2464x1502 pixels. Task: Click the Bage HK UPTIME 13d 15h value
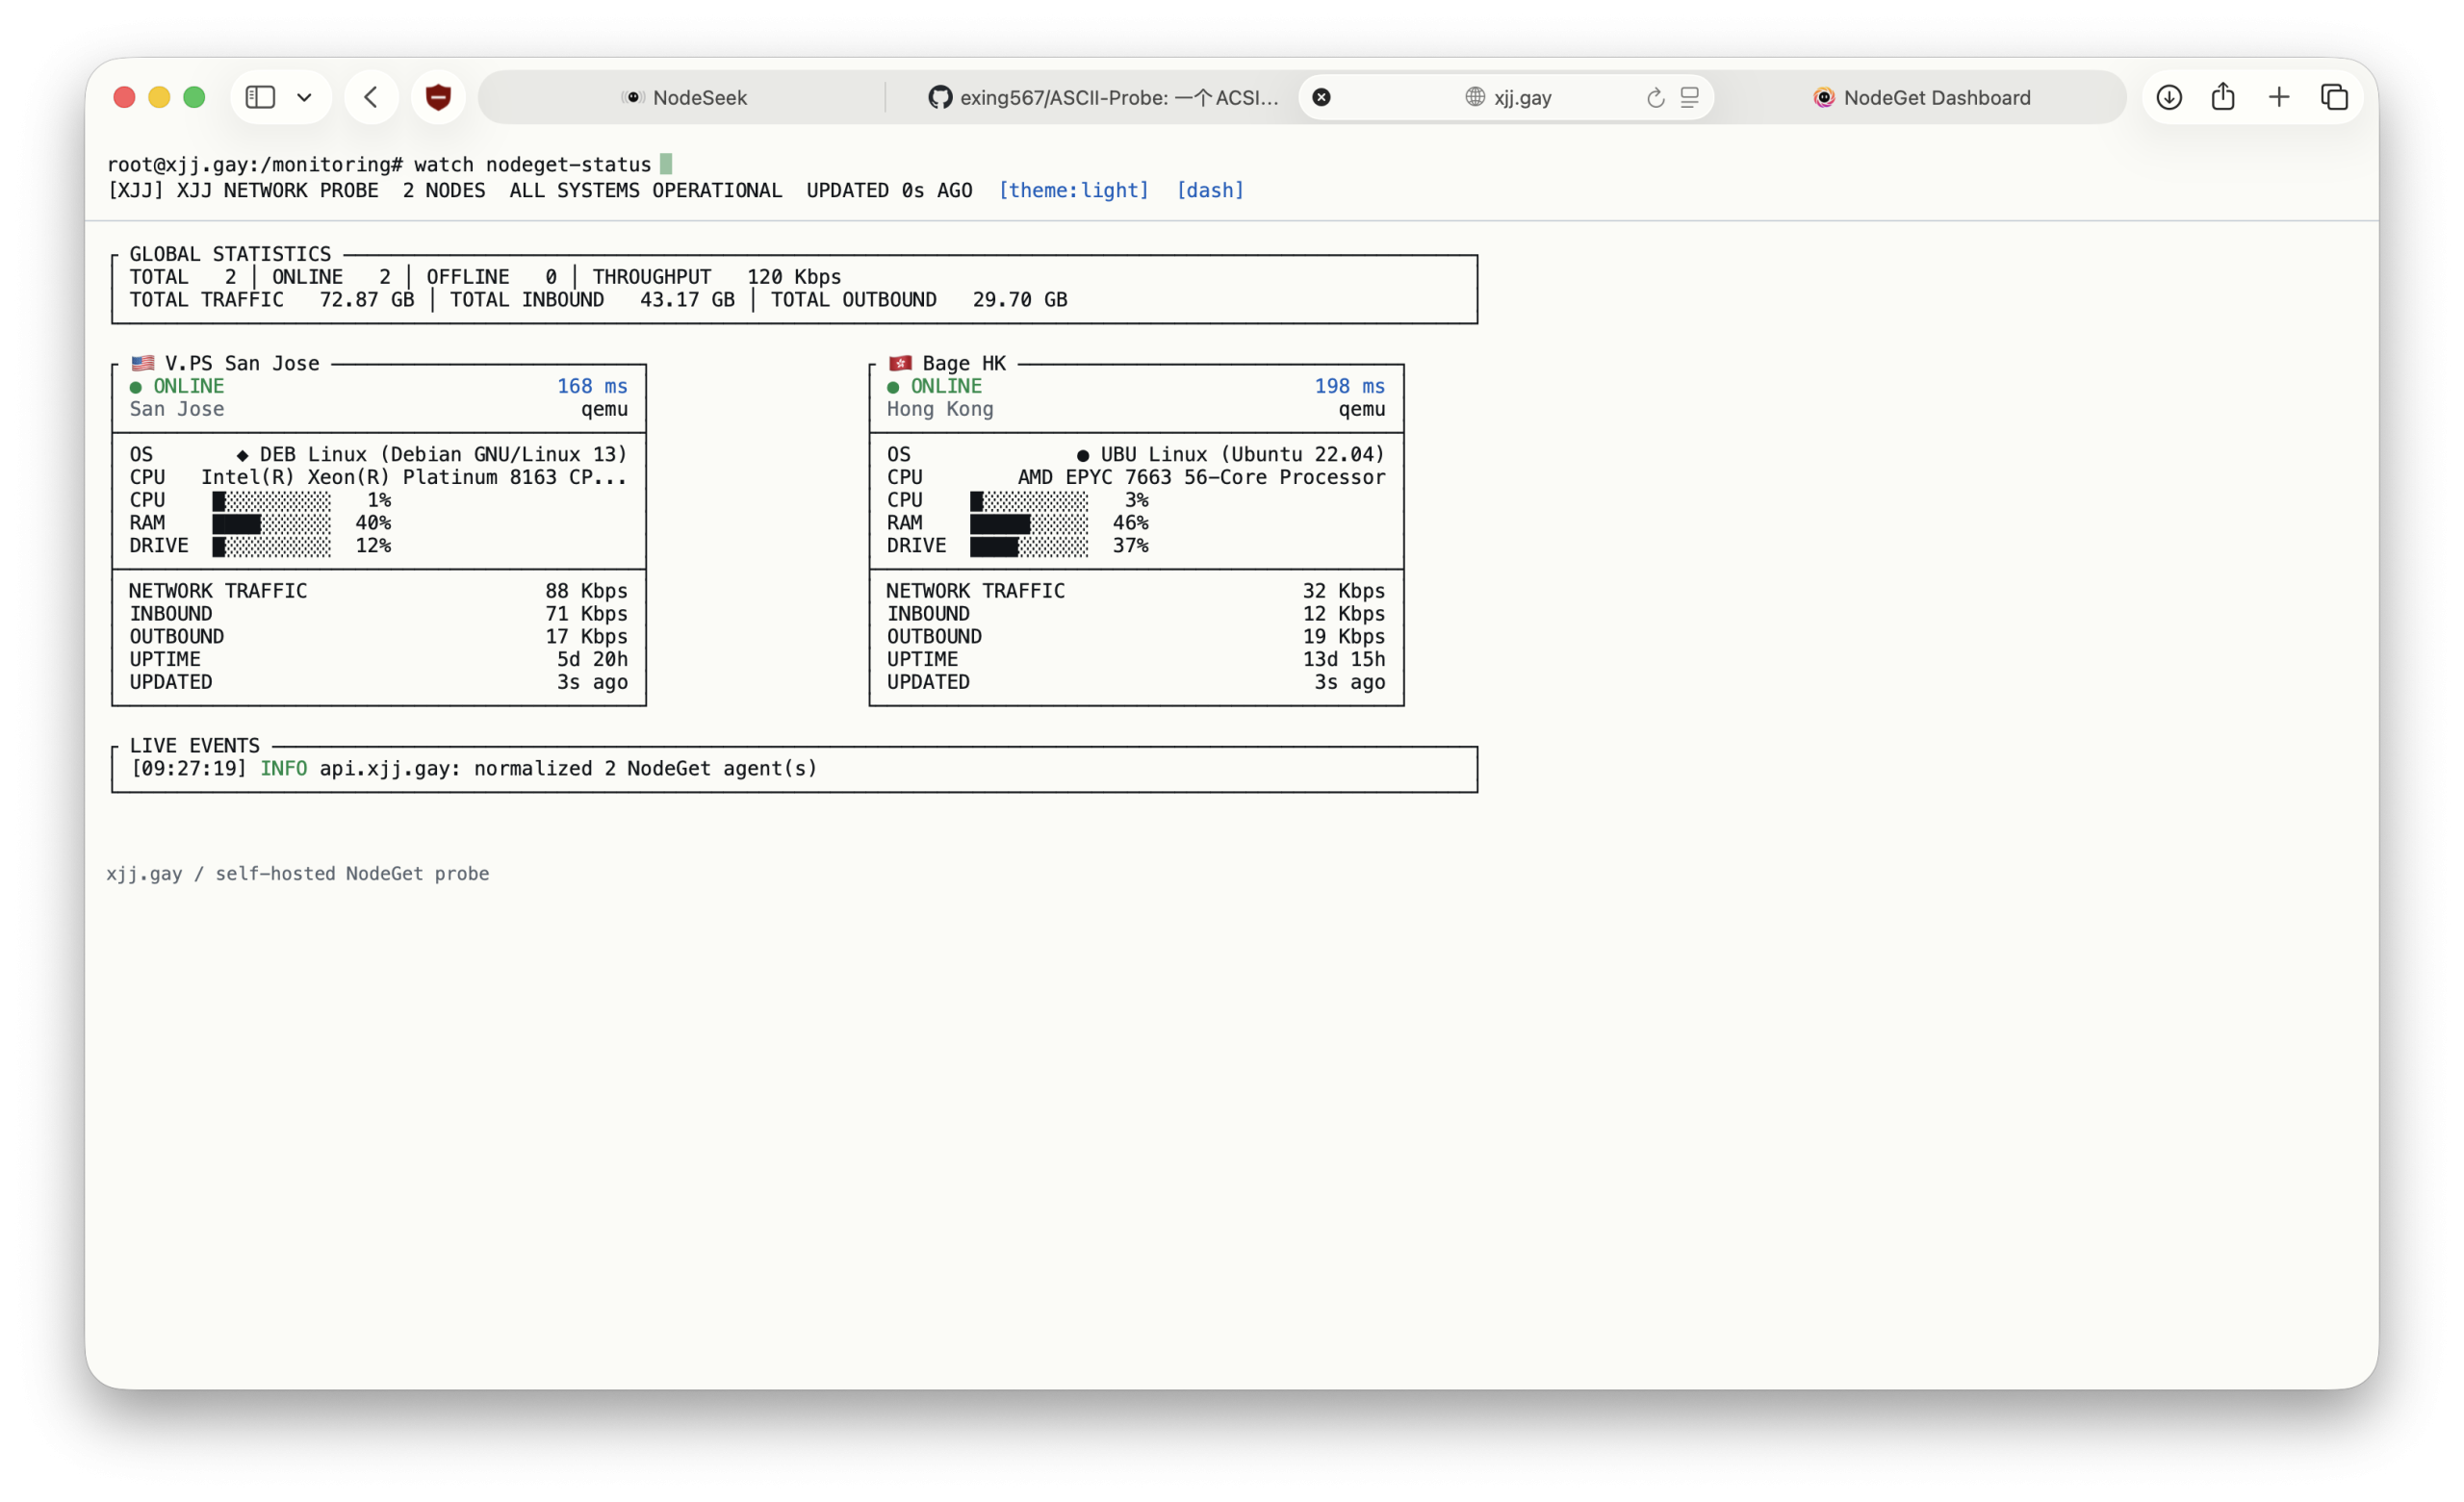point(1343,659)
